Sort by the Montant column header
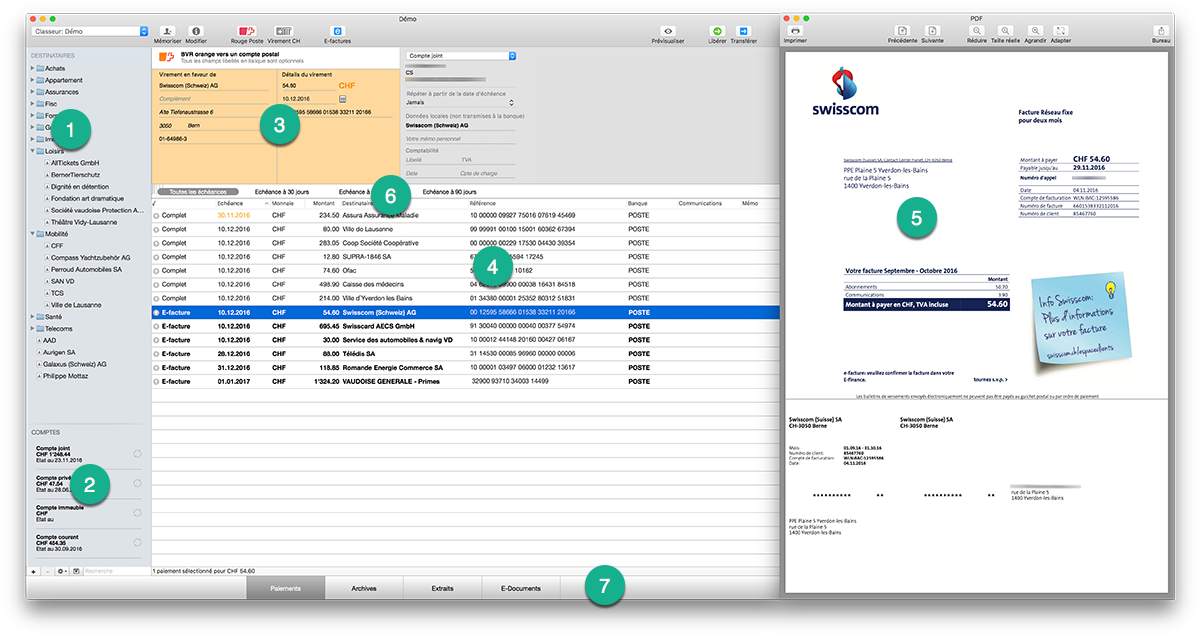The width and height of the screenshot is (1200, 636). [x=324, y=203]
